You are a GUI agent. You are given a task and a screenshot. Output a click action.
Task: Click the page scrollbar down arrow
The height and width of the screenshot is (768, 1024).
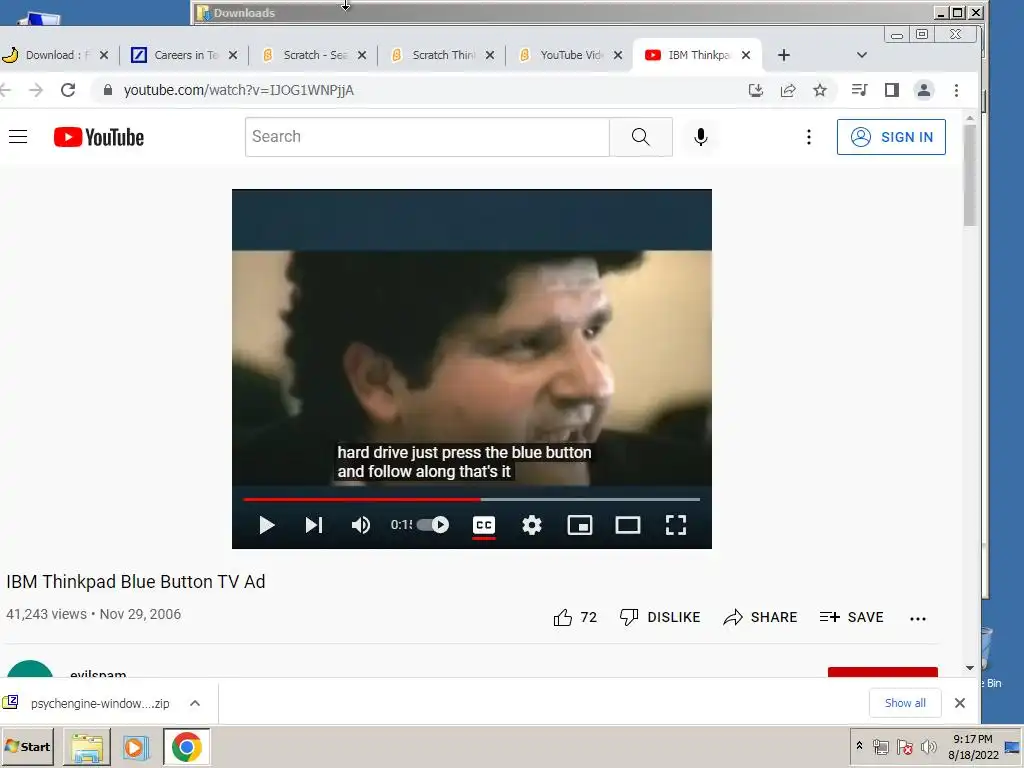click(970, 668)
